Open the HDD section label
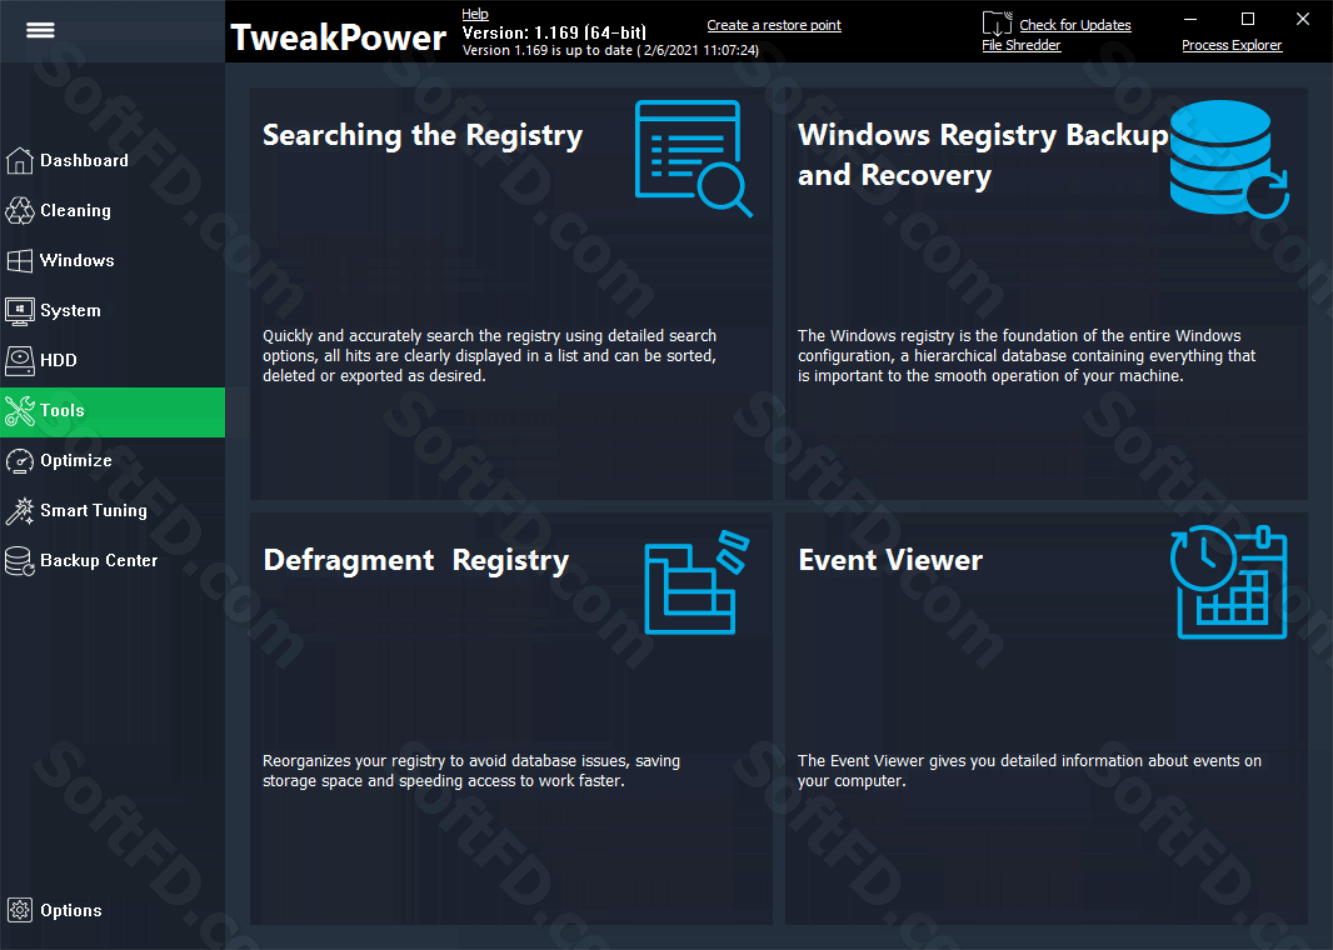 click(x=58, y=360)
